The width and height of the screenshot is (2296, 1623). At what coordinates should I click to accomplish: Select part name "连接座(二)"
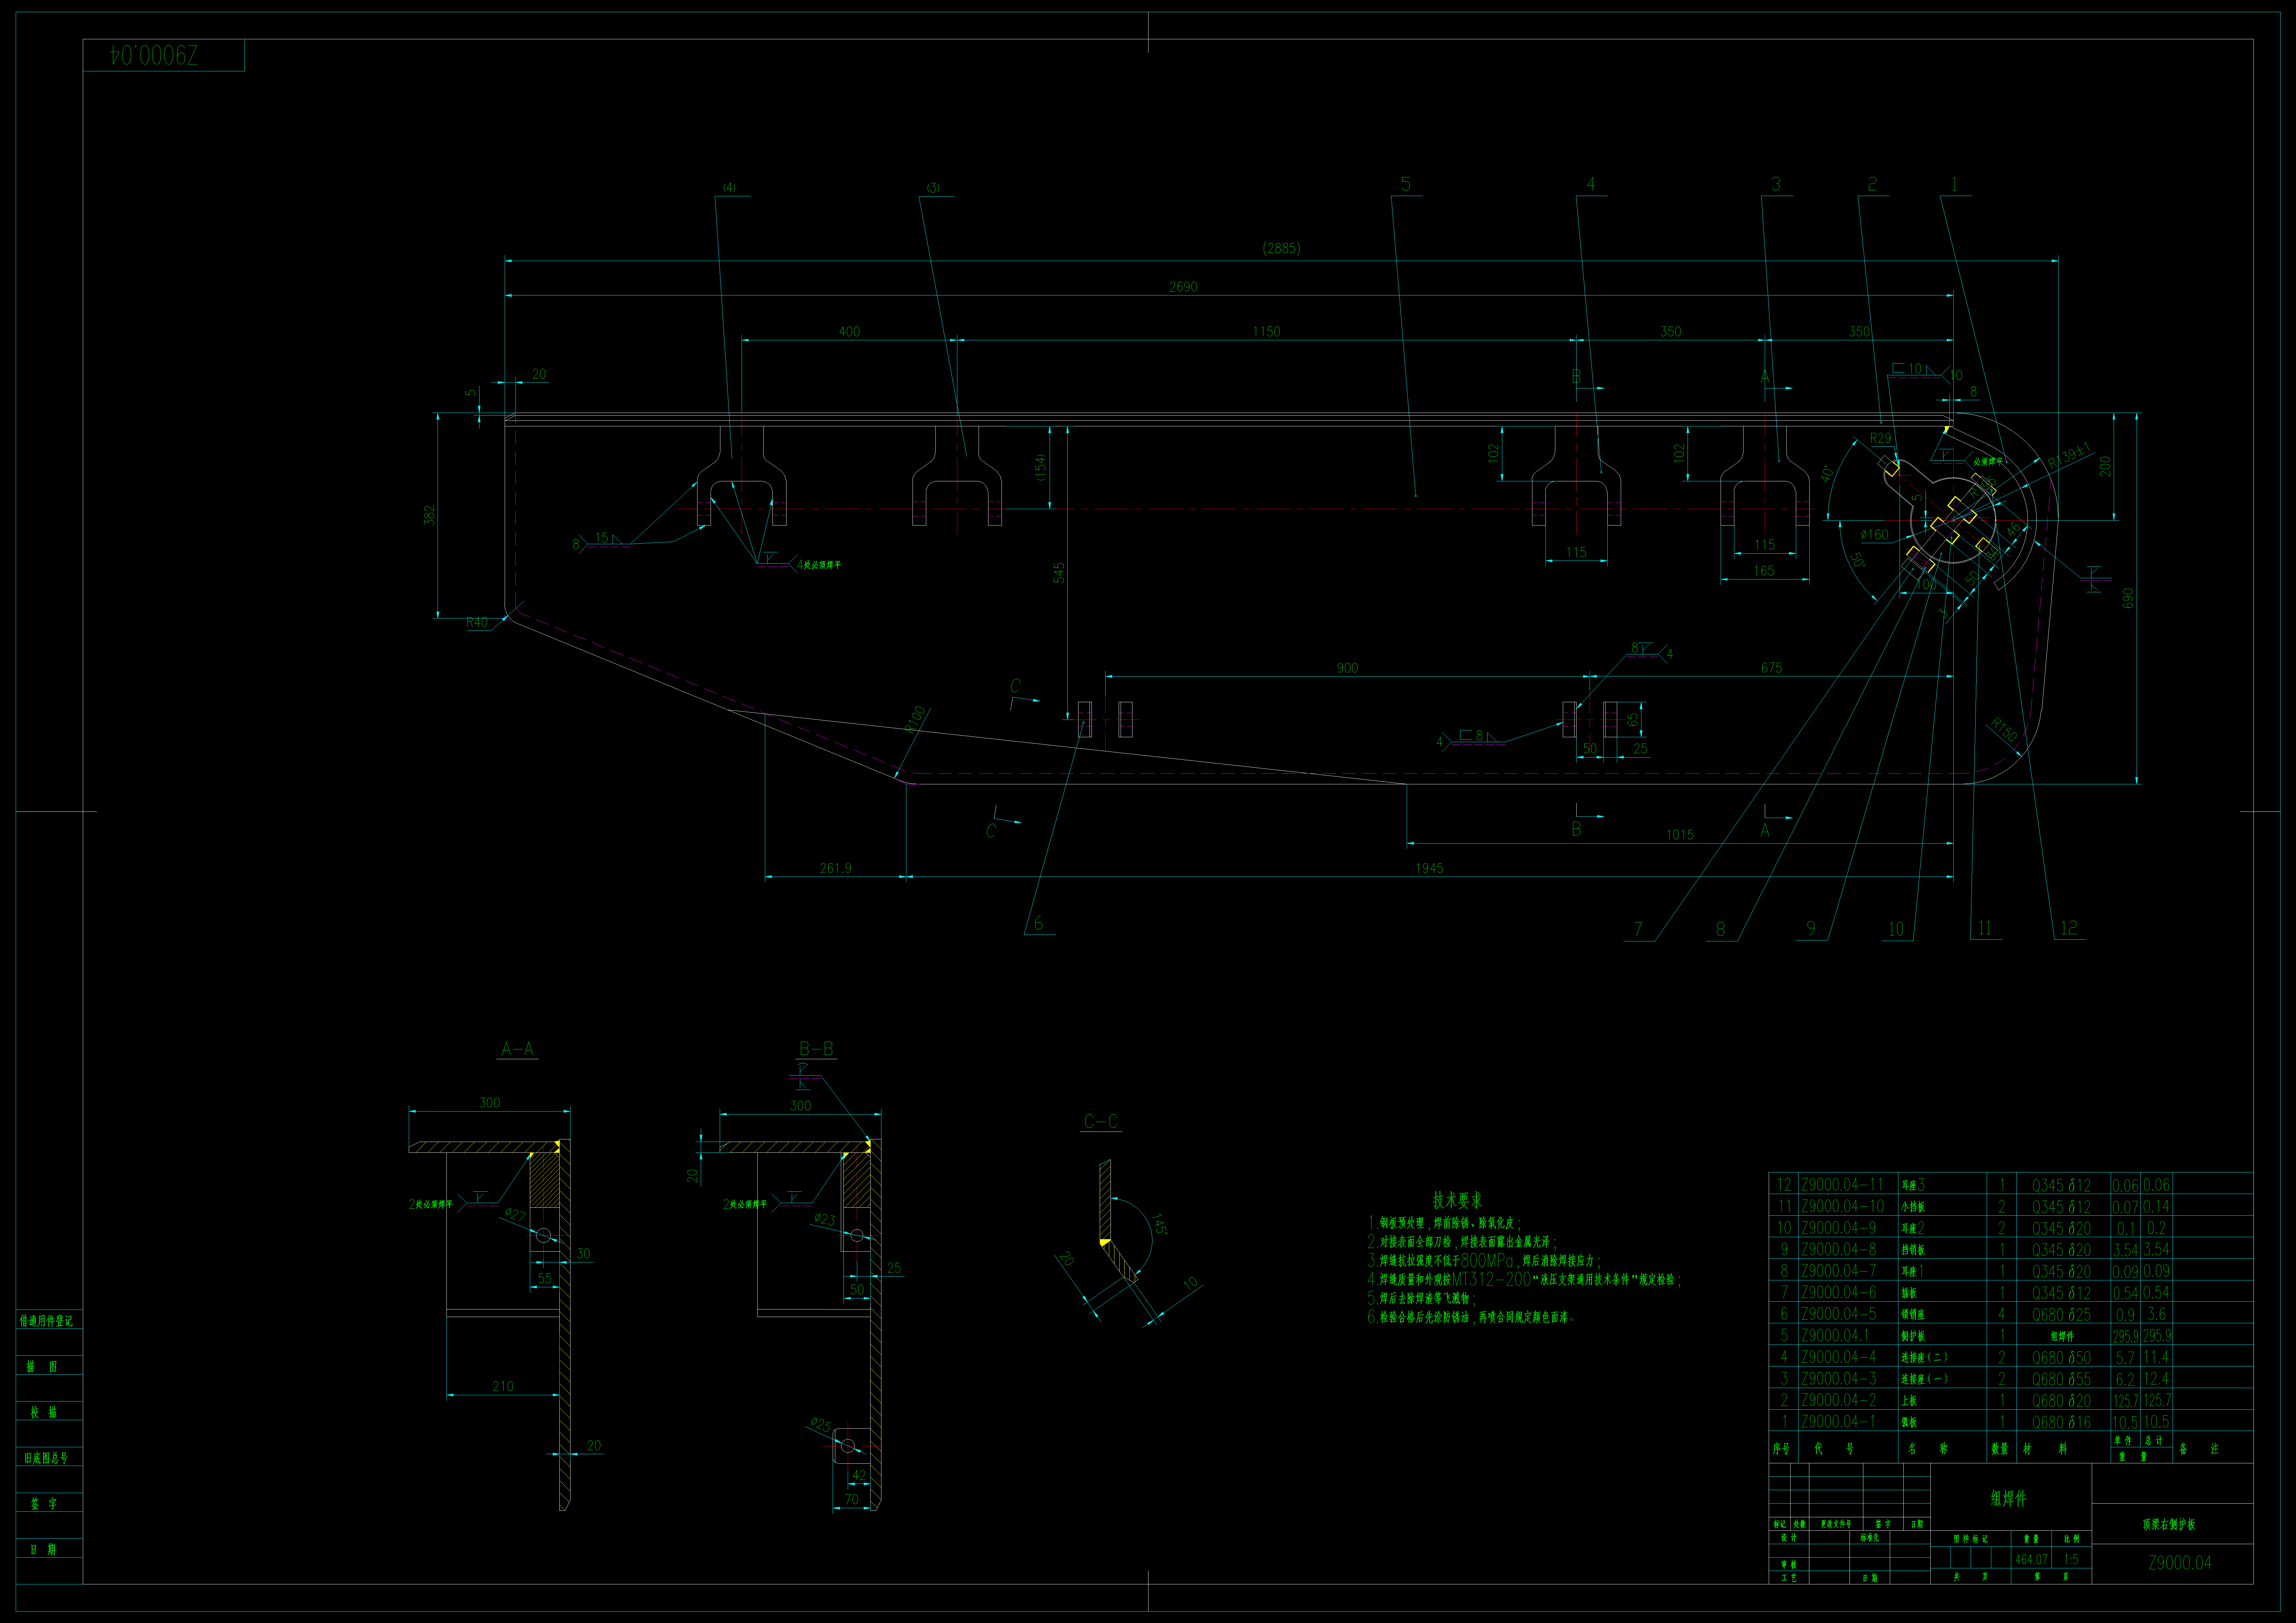click(1924, 1358)
